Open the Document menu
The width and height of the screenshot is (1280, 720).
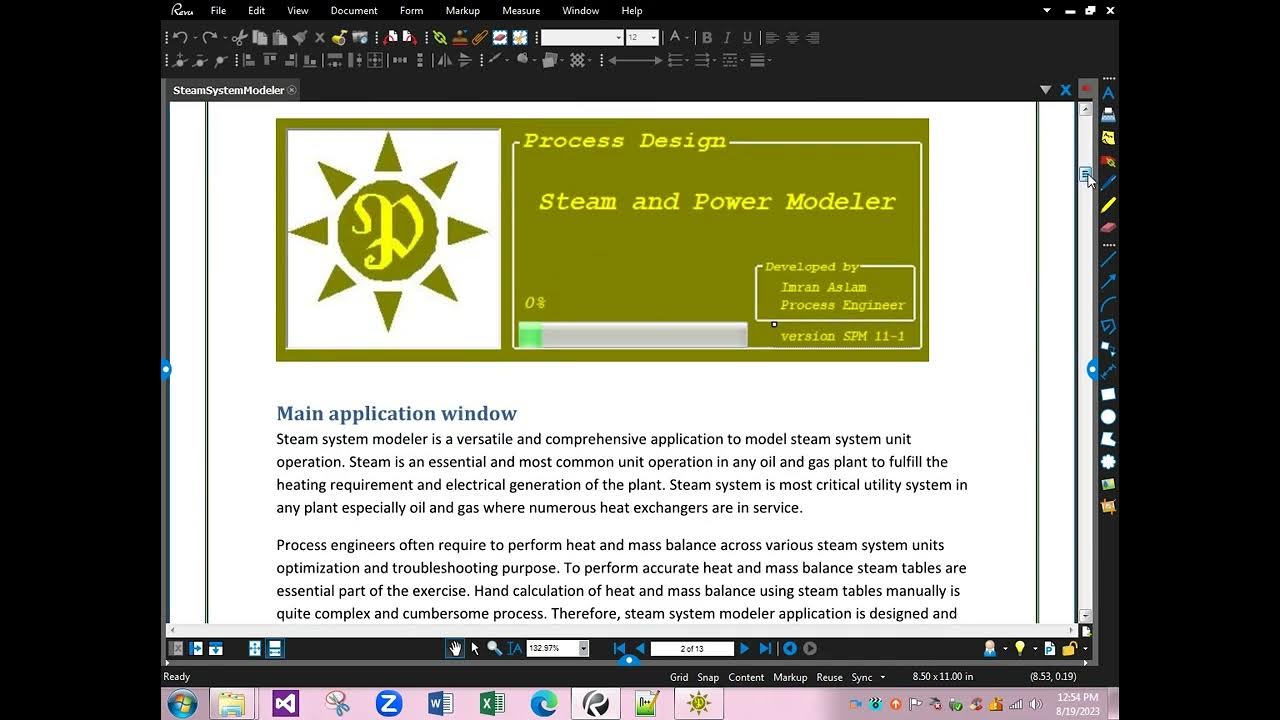click(x=354, y=10)
